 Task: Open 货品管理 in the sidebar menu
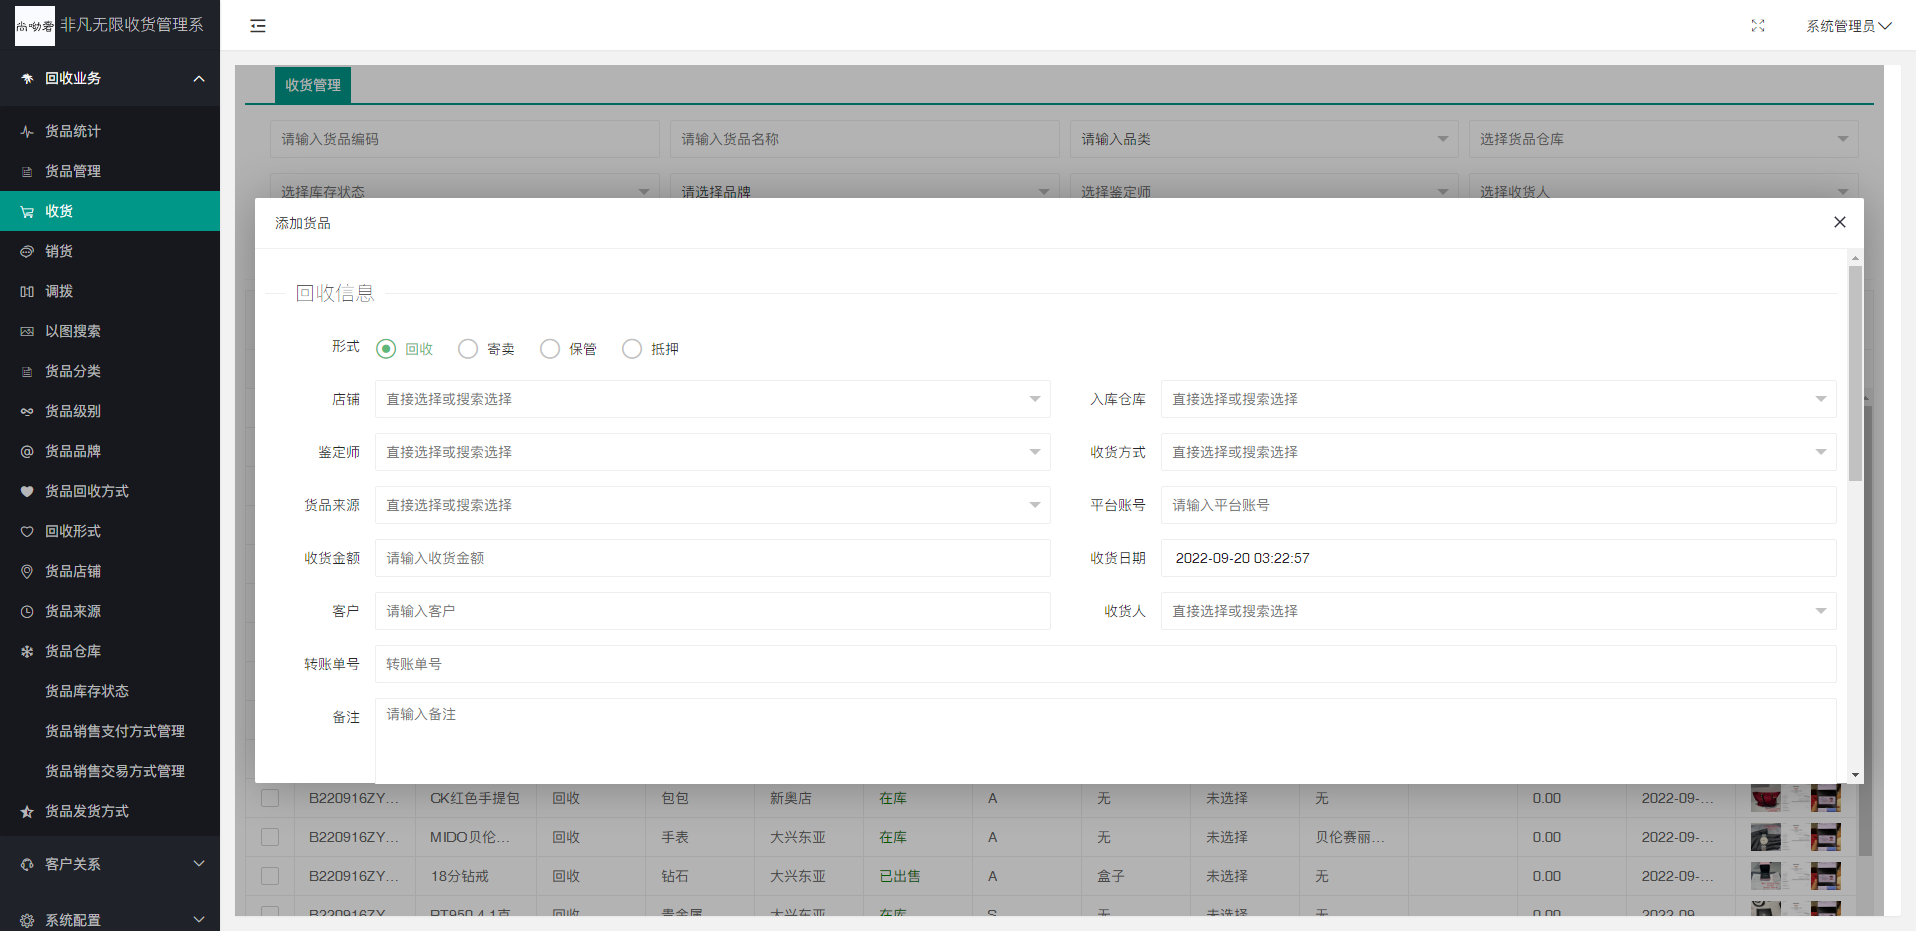point(73,172)
